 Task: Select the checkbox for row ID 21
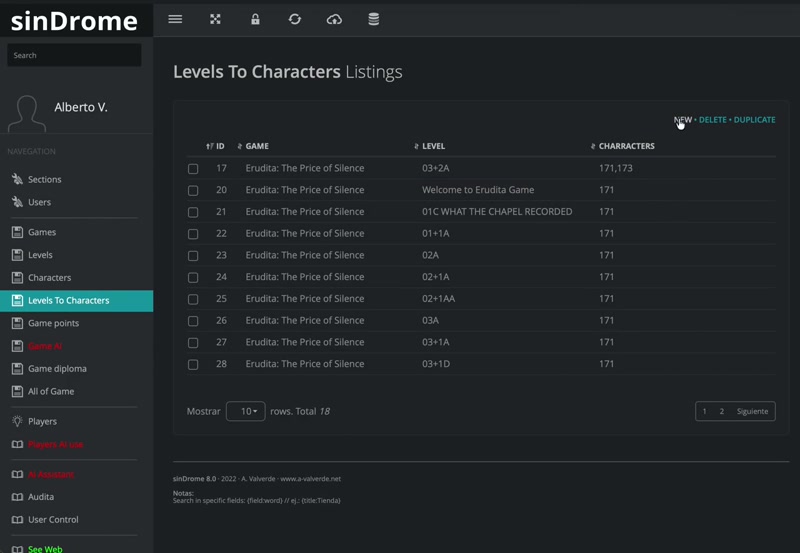(x=193, y=212)
